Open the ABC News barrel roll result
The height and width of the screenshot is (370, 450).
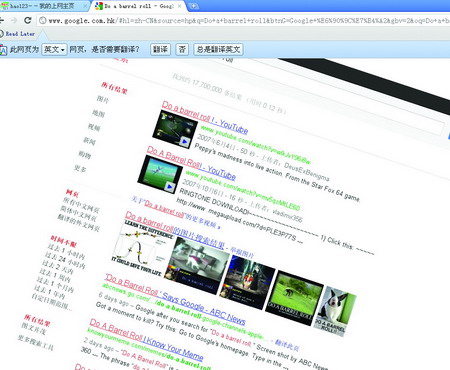pos(175,299)
